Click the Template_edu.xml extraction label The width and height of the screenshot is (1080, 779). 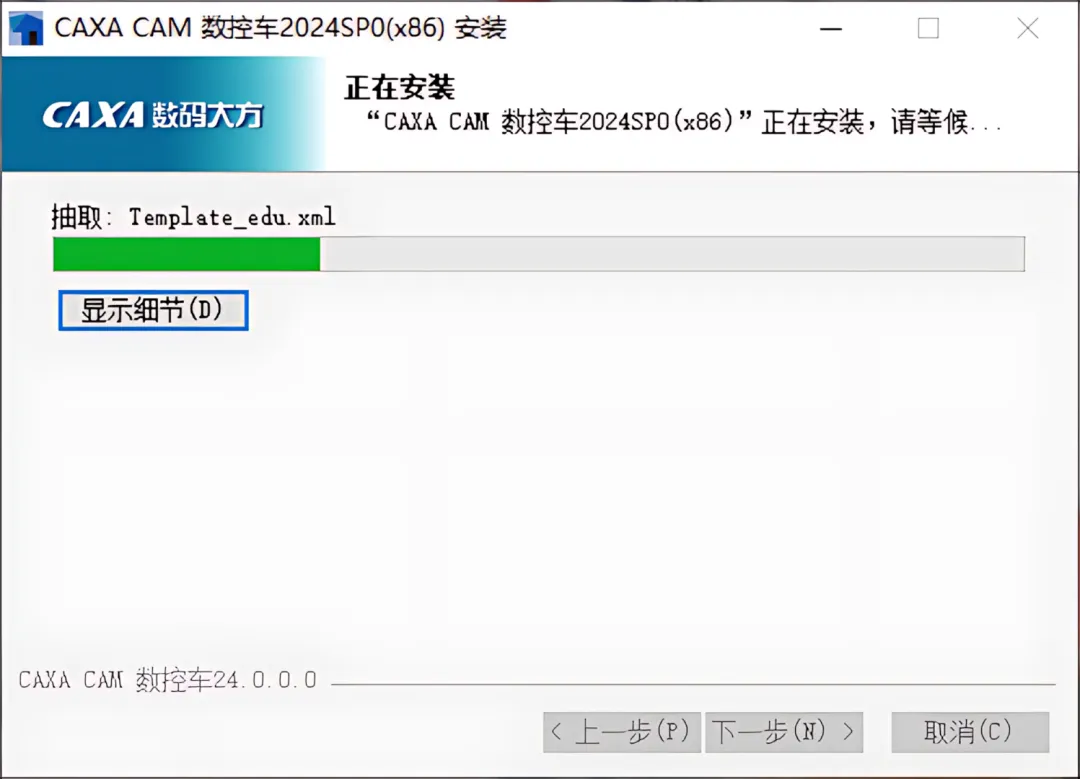(194, 218)
